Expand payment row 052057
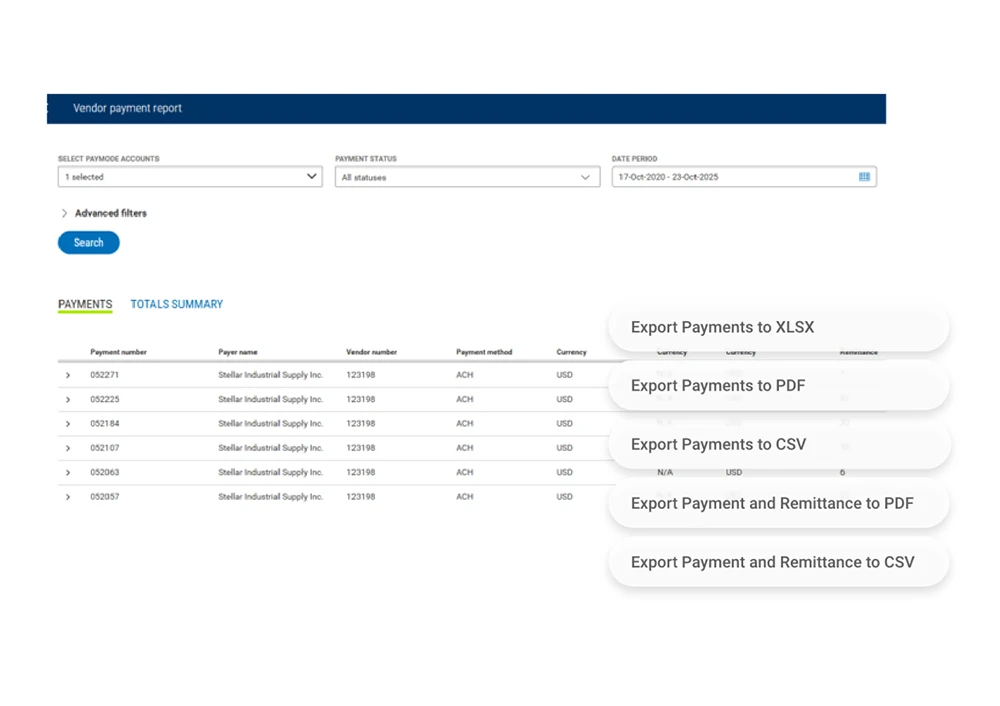1000x706 pixels. (x=68, y=497)
